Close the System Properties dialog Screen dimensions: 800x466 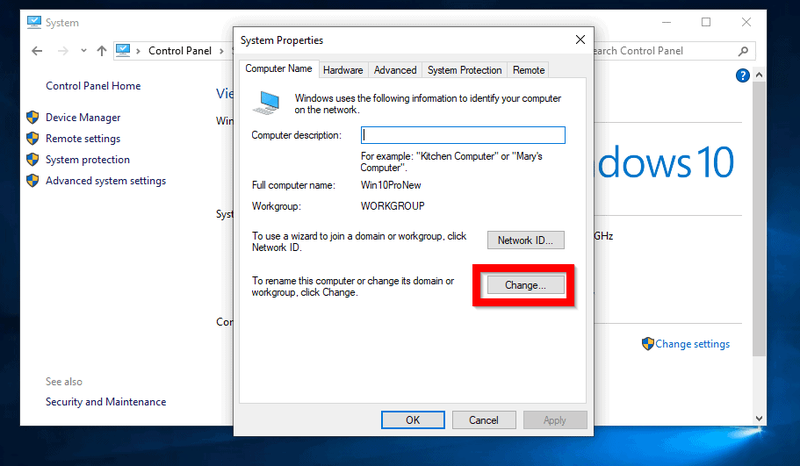pos(580,40)
